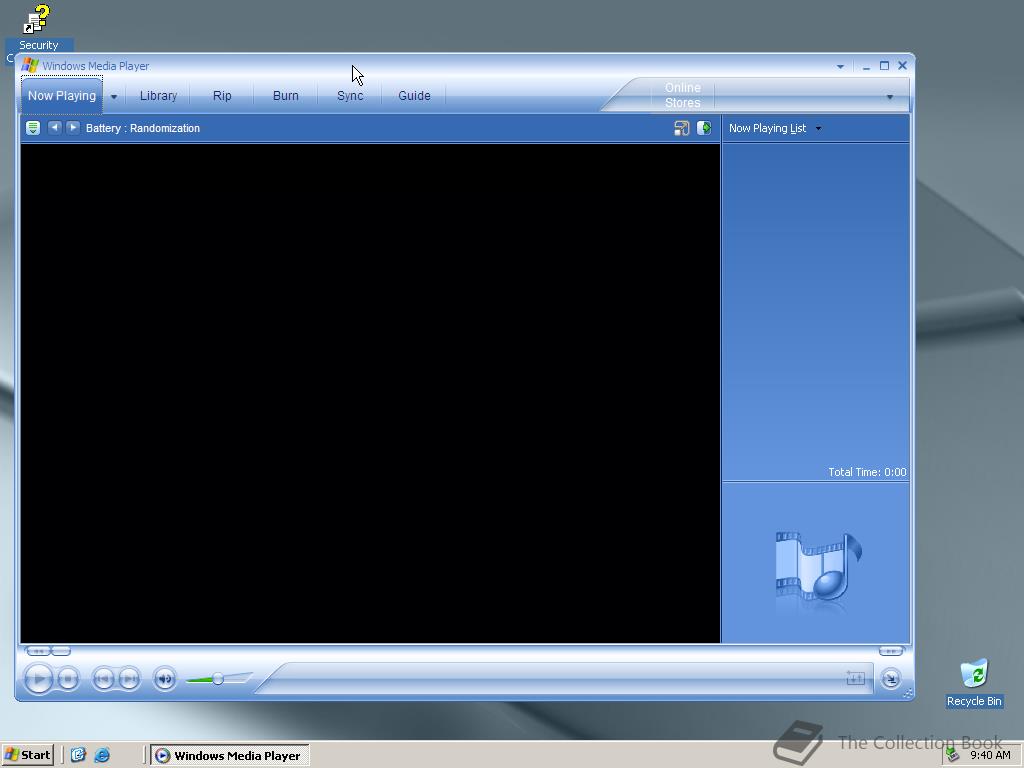
Task: Select the Security desktop shortcut icon
Action: (x=38, y=27)
